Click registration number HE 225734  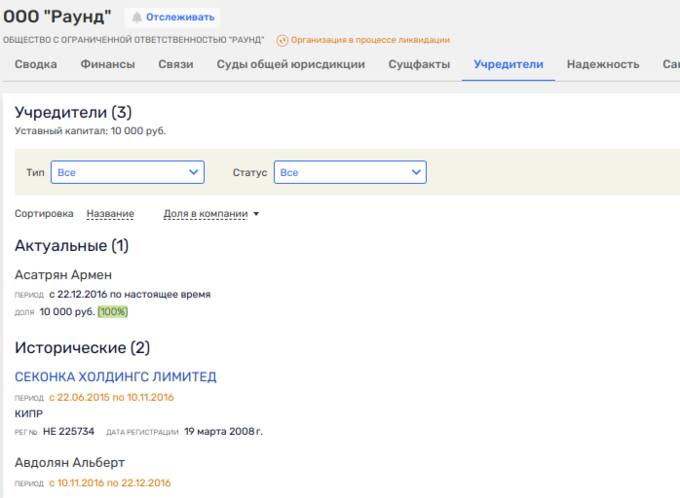(x=69, y=432)
